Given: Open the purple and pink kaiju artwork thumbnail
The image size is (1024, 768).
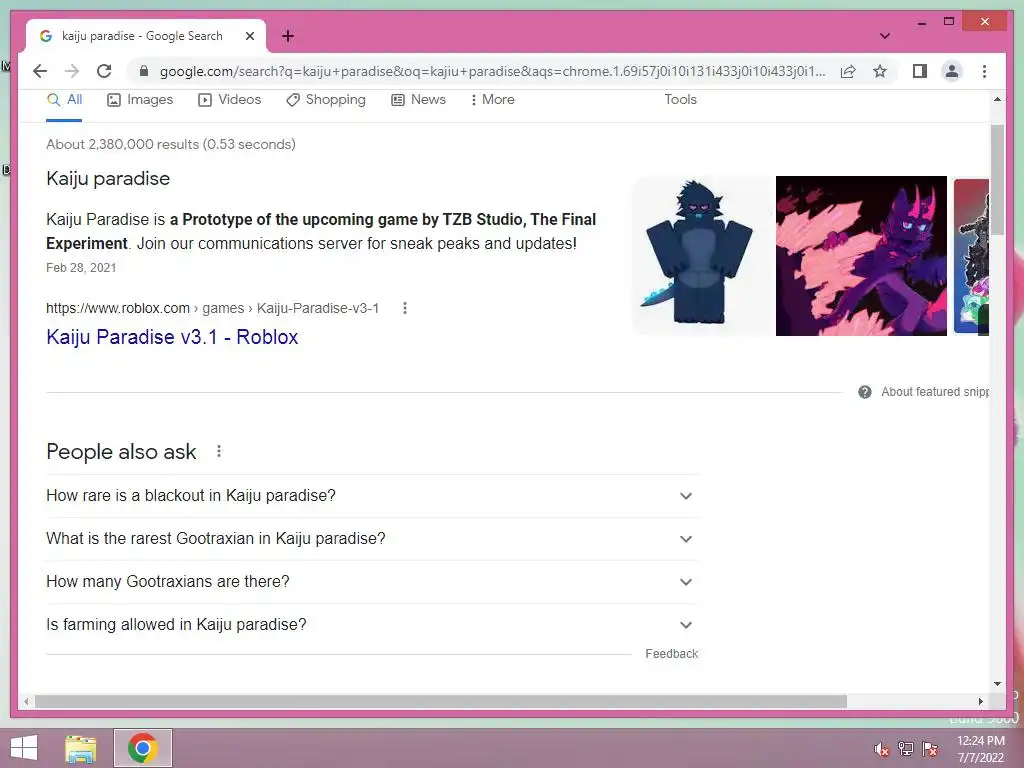Looking at the screenshot, I should click(x=861, y=255).
